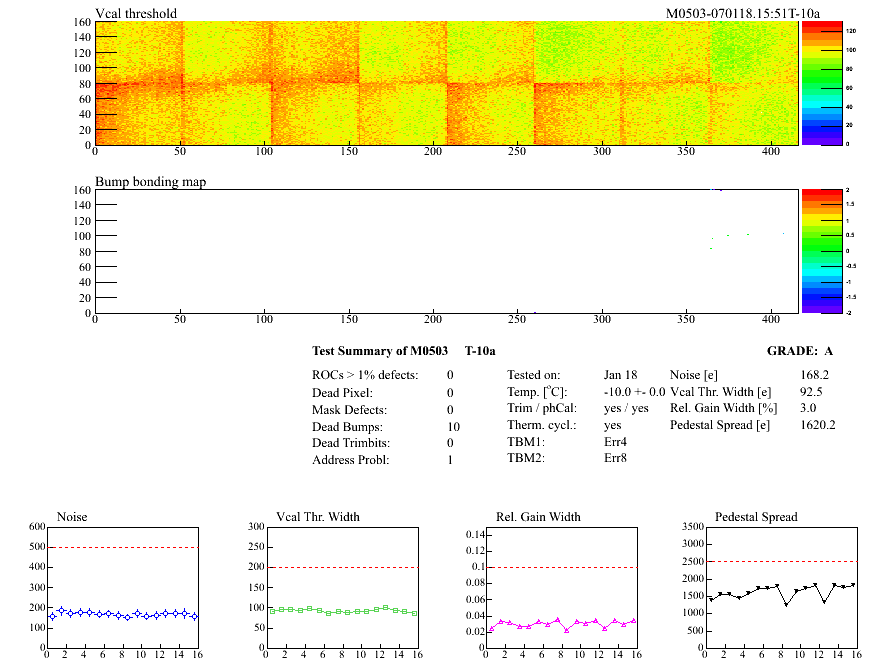Click the Vcal threshold color scale bar
896x672 pixels.
click(821, 83)
